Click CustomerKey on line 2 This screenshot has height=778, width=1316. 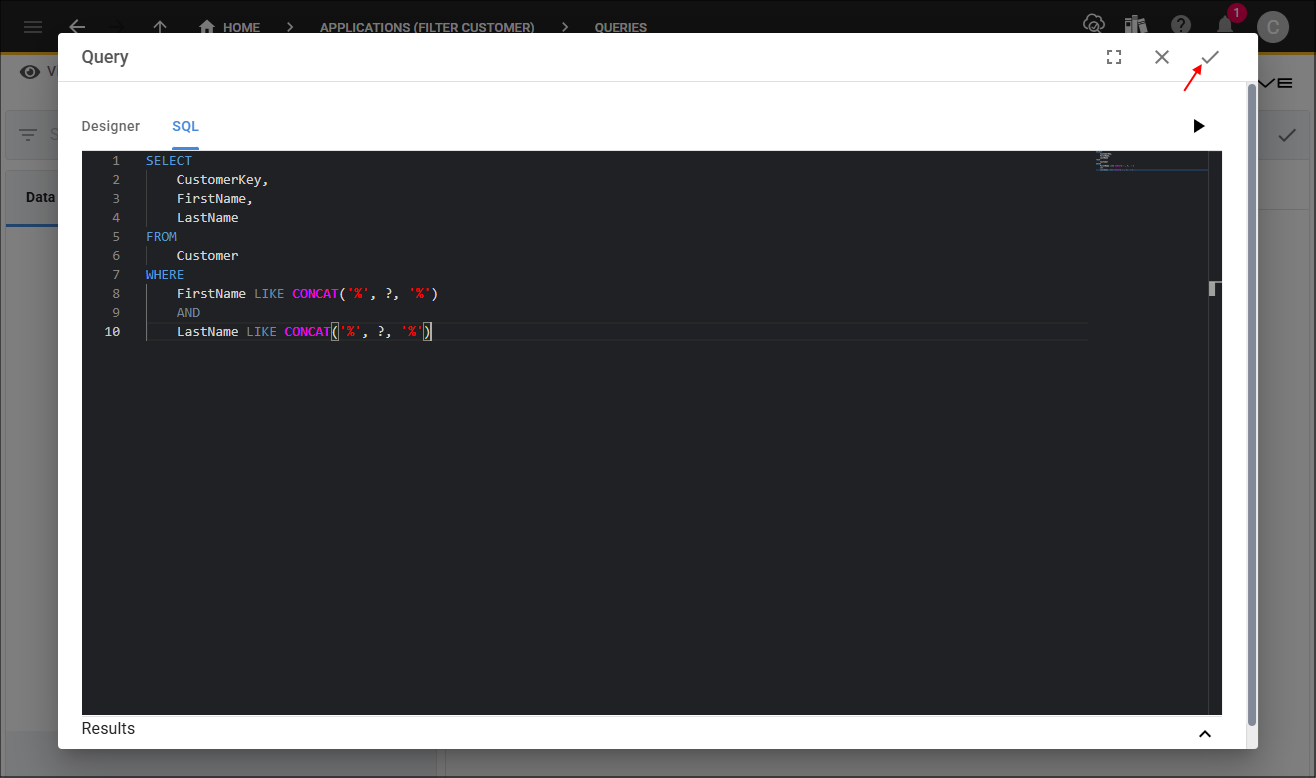pos(220,180)
